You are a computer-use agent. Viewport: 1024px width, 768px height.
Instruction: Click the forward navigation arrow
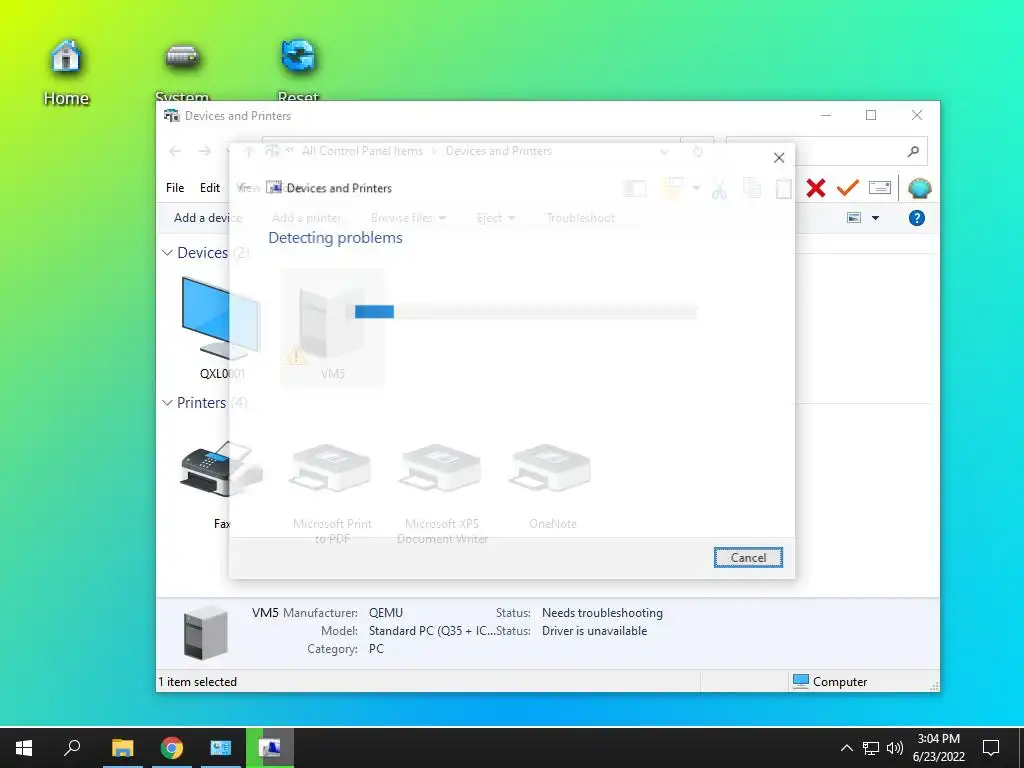click(x=204, y=152)
